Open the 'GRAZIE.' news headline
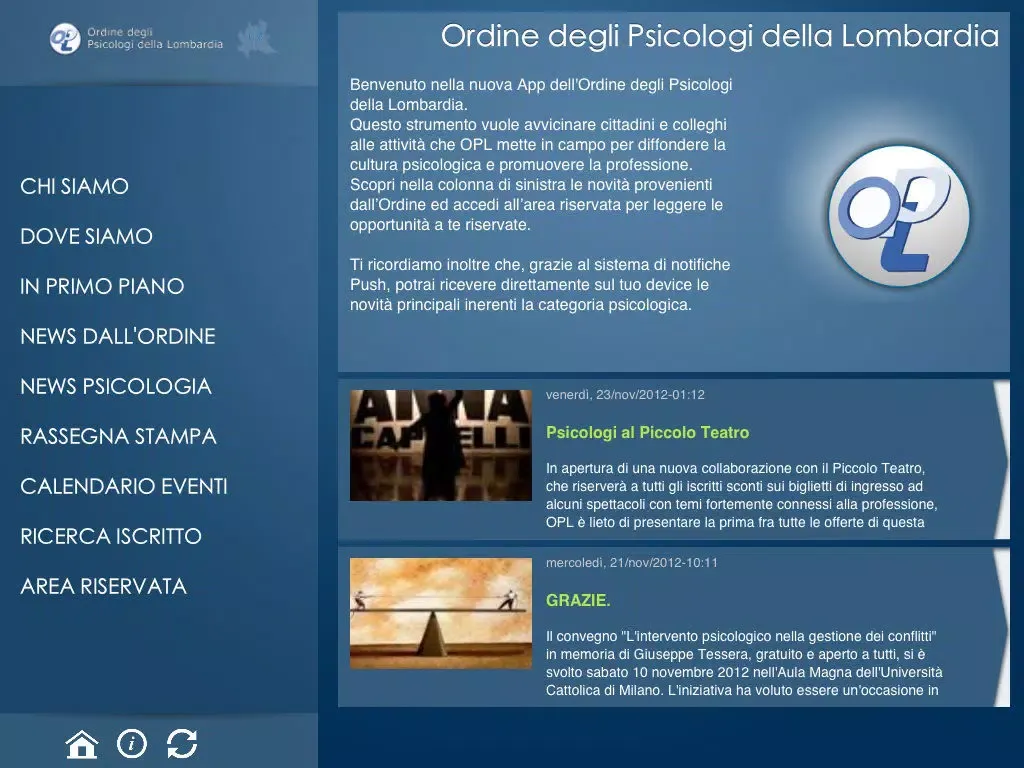 click(x=578, y=600)
